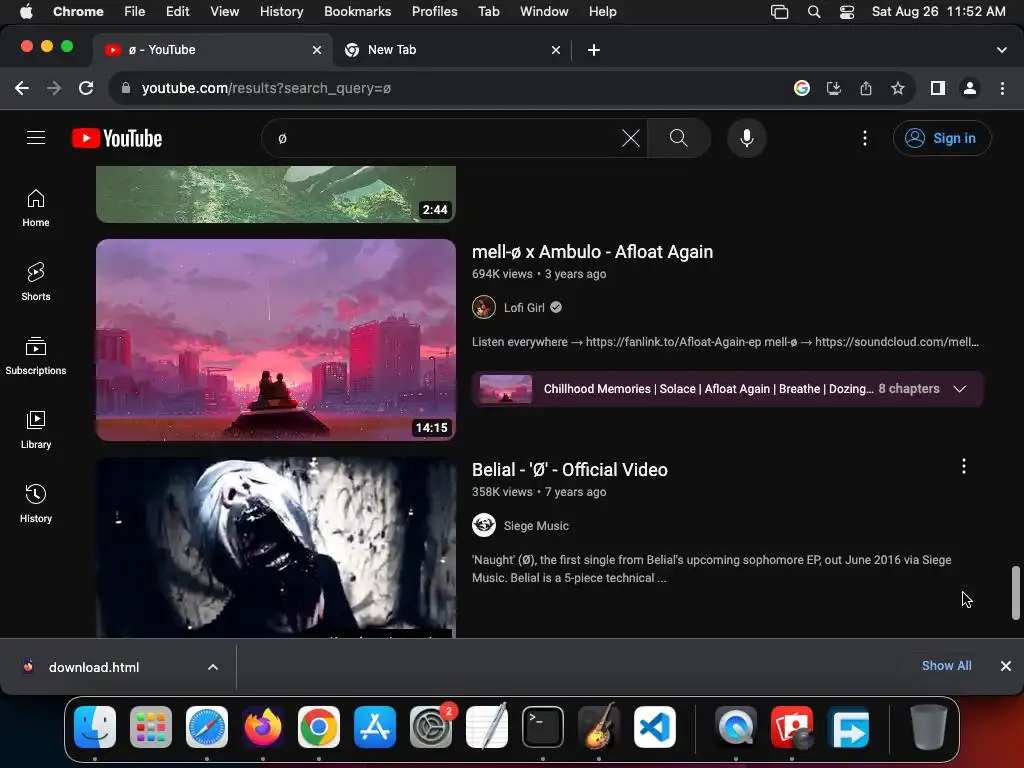Close the New Tab tab
This screenshot has height=768, width=1024.
pyautogui.click(x=556, y=50)
